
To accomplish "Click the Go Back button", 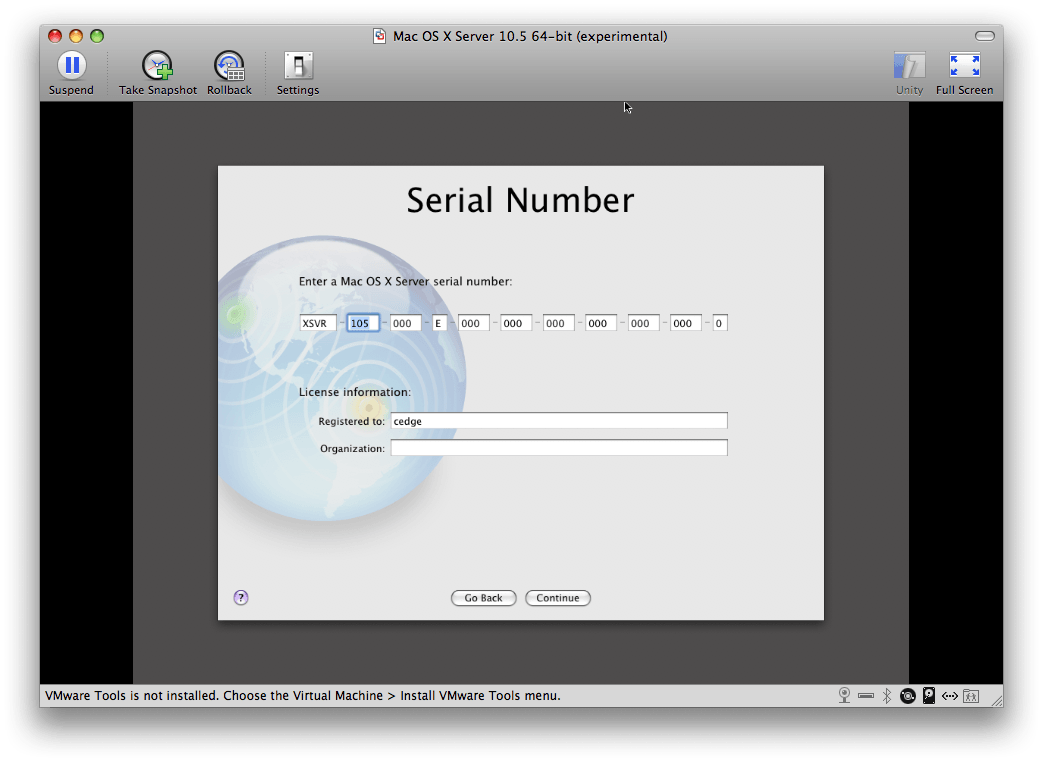I will [x=484, y=598].
